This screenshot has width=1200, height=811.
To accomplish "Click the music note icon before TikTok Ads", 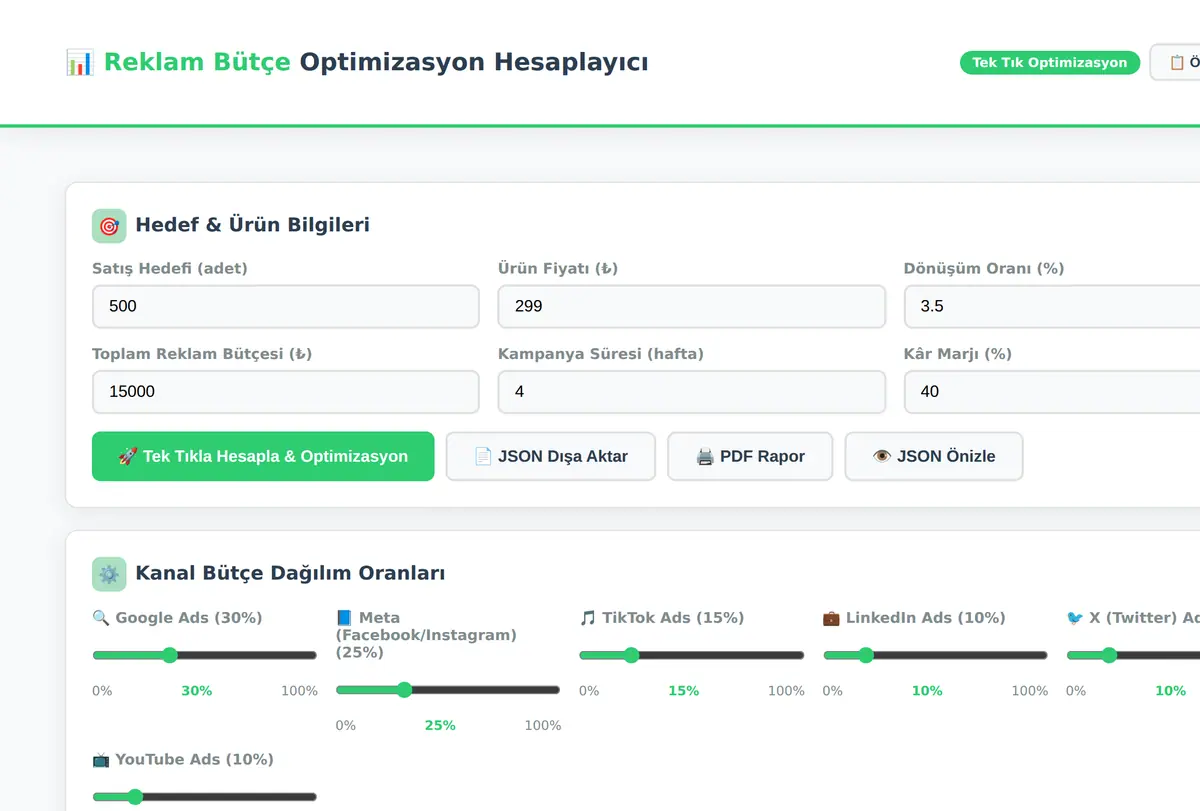I will pos(588,618).
